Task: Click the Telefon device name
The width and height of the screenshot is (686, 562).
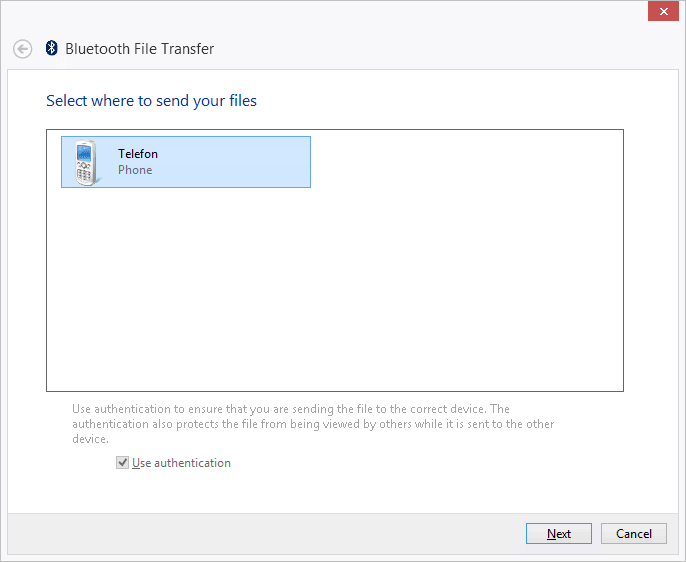Action: pyautogui.click(x=138, y=154)
